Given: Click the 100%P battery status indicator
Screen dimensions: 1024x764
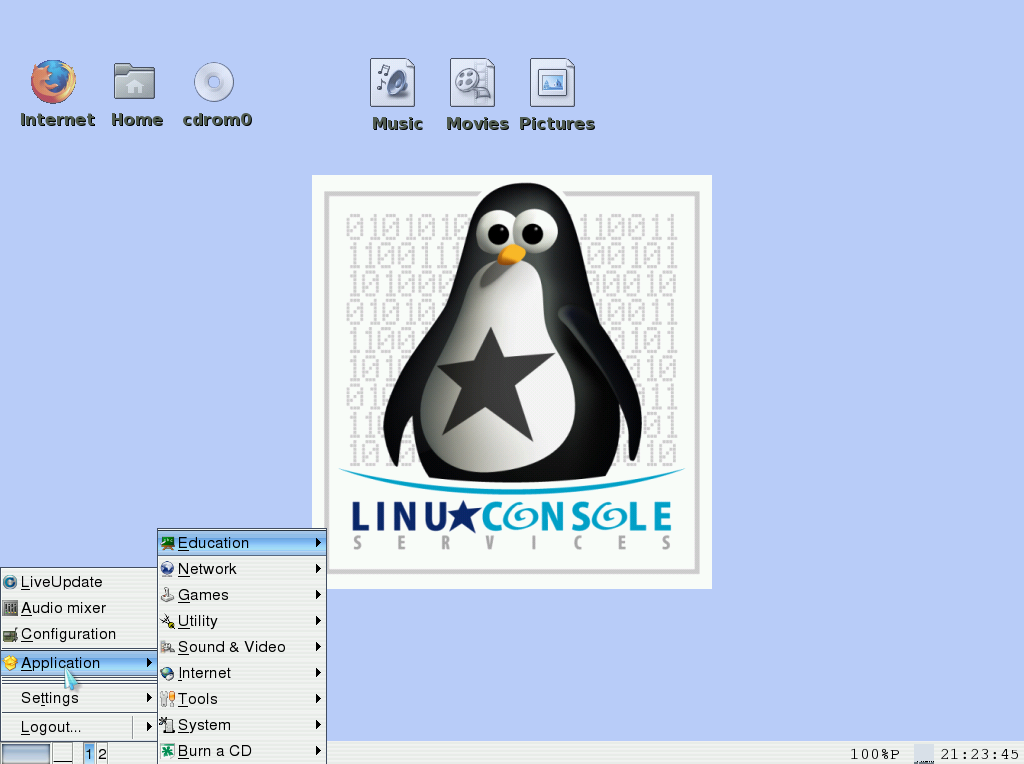Looking at the screenshot, I should click(874, 754).
